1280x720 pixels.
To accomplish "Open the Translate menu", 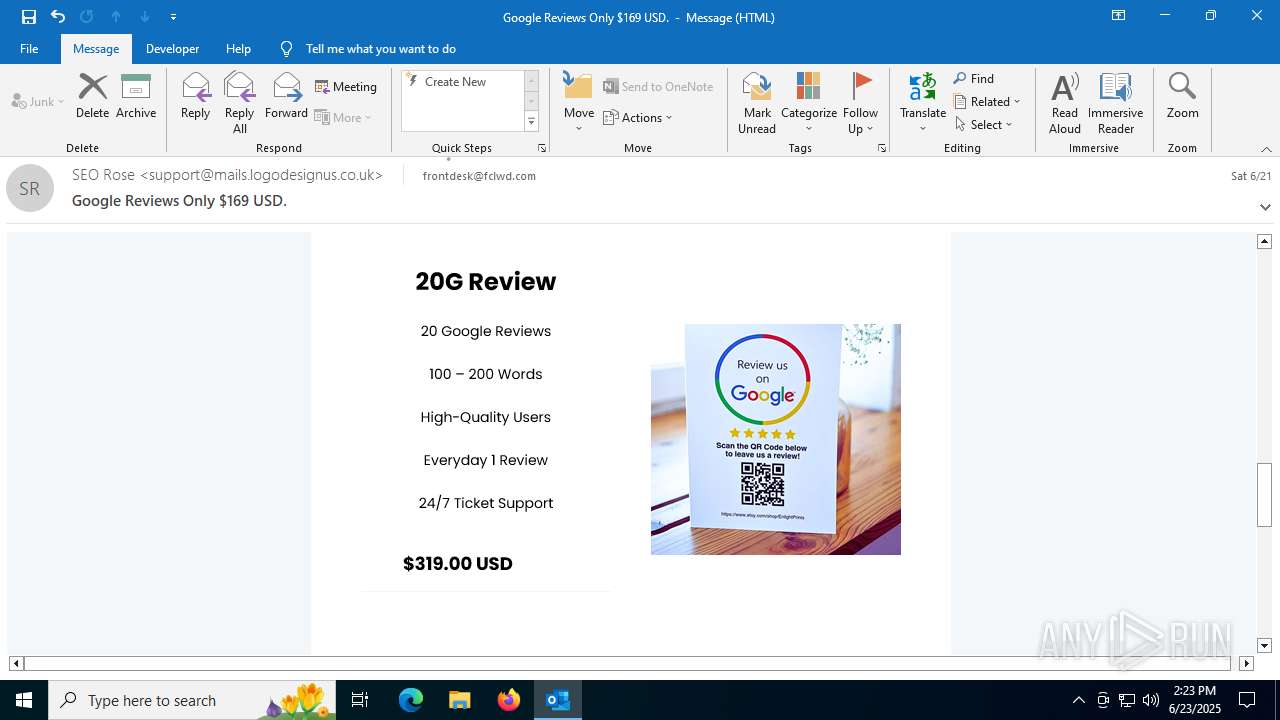I will tap(923, 103).
